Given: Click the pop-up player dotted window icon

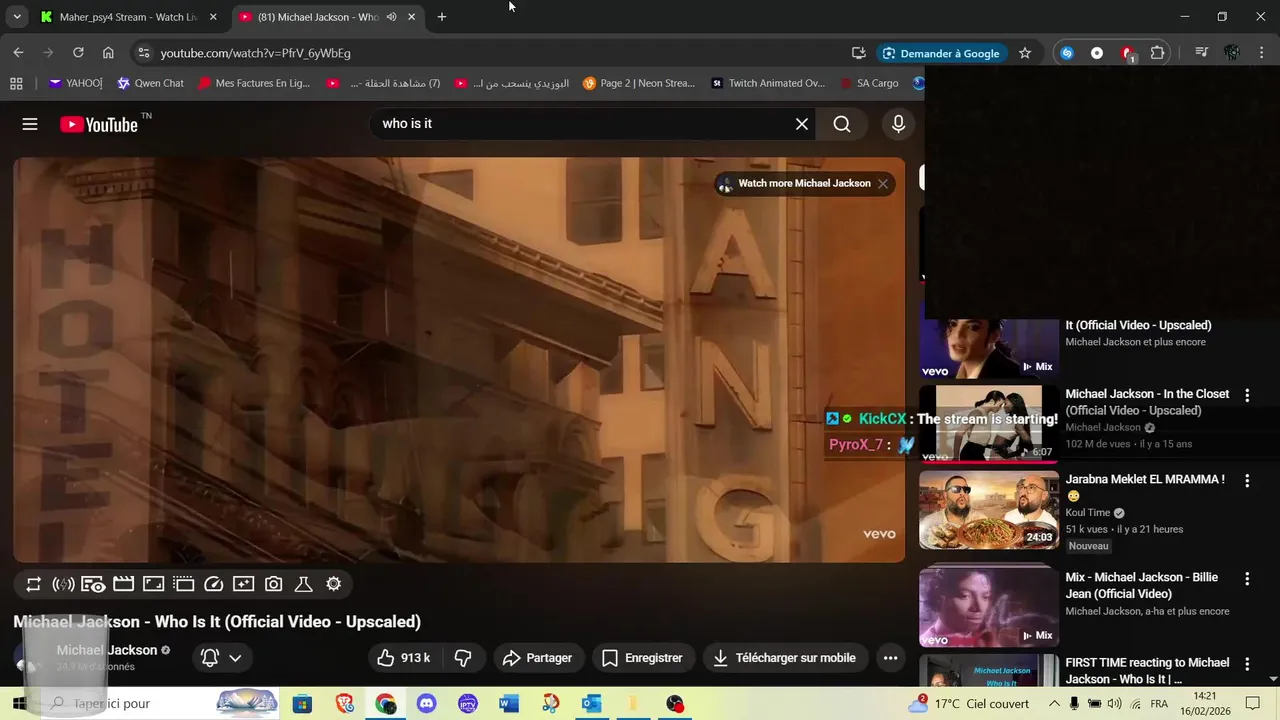Looking at the screenshot, I should tap(183, 584).
